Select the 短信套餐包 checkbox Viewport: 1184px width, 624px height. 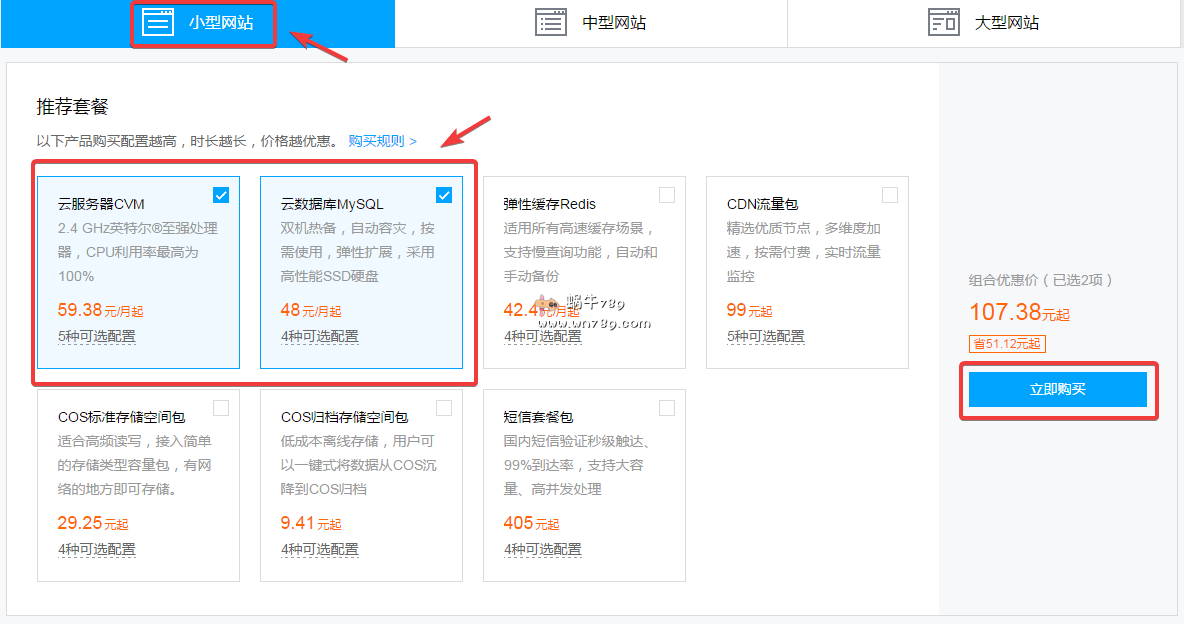coord(667,408)
